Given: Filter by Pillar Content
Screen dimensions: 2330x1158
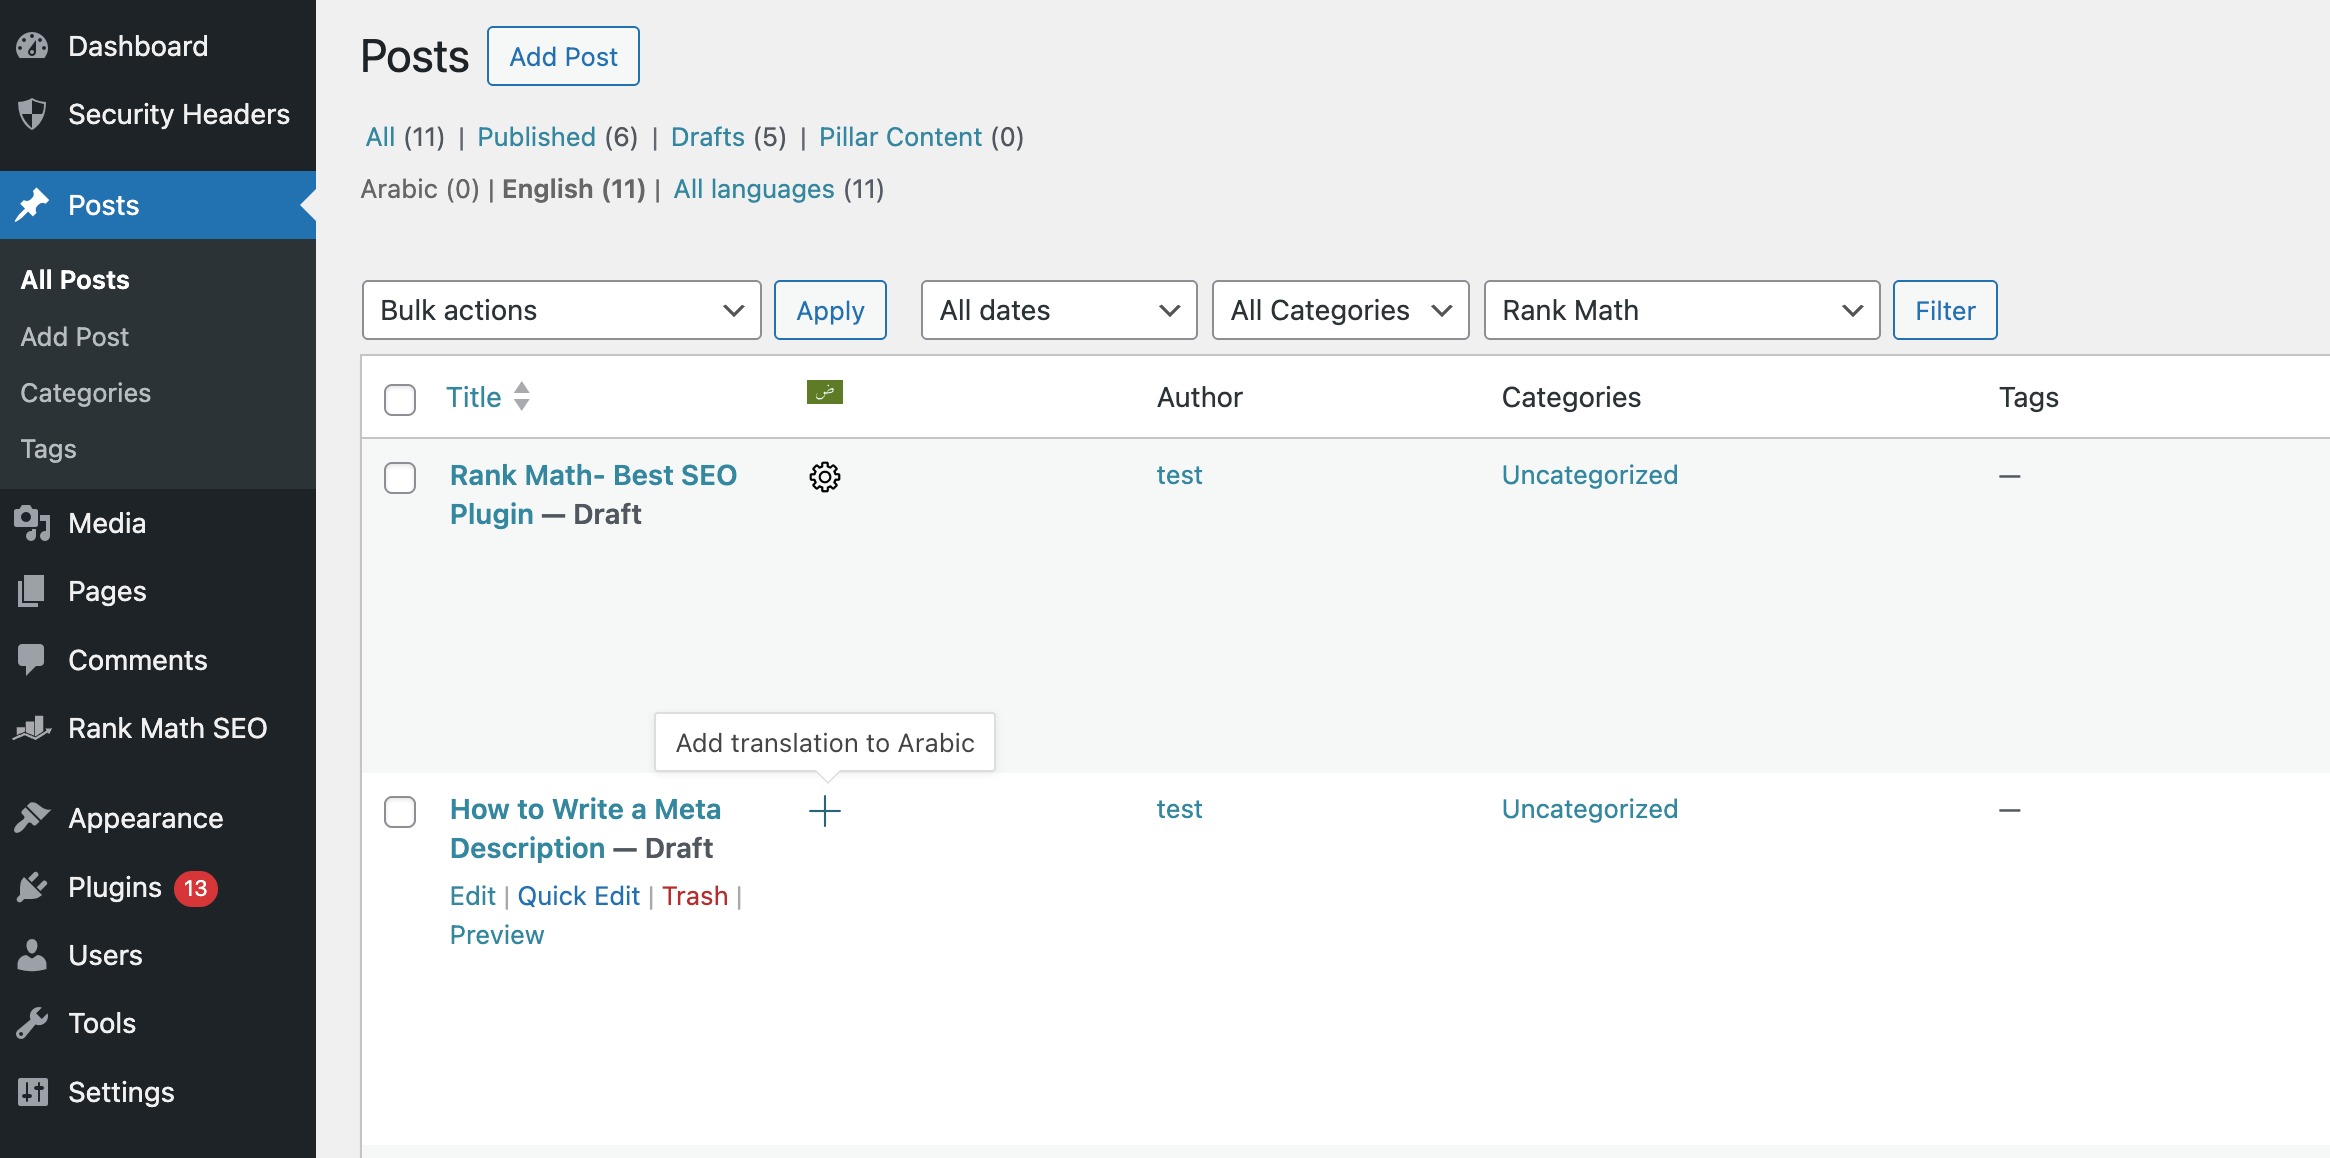Looking at the screenshot, I should (900, 137).
